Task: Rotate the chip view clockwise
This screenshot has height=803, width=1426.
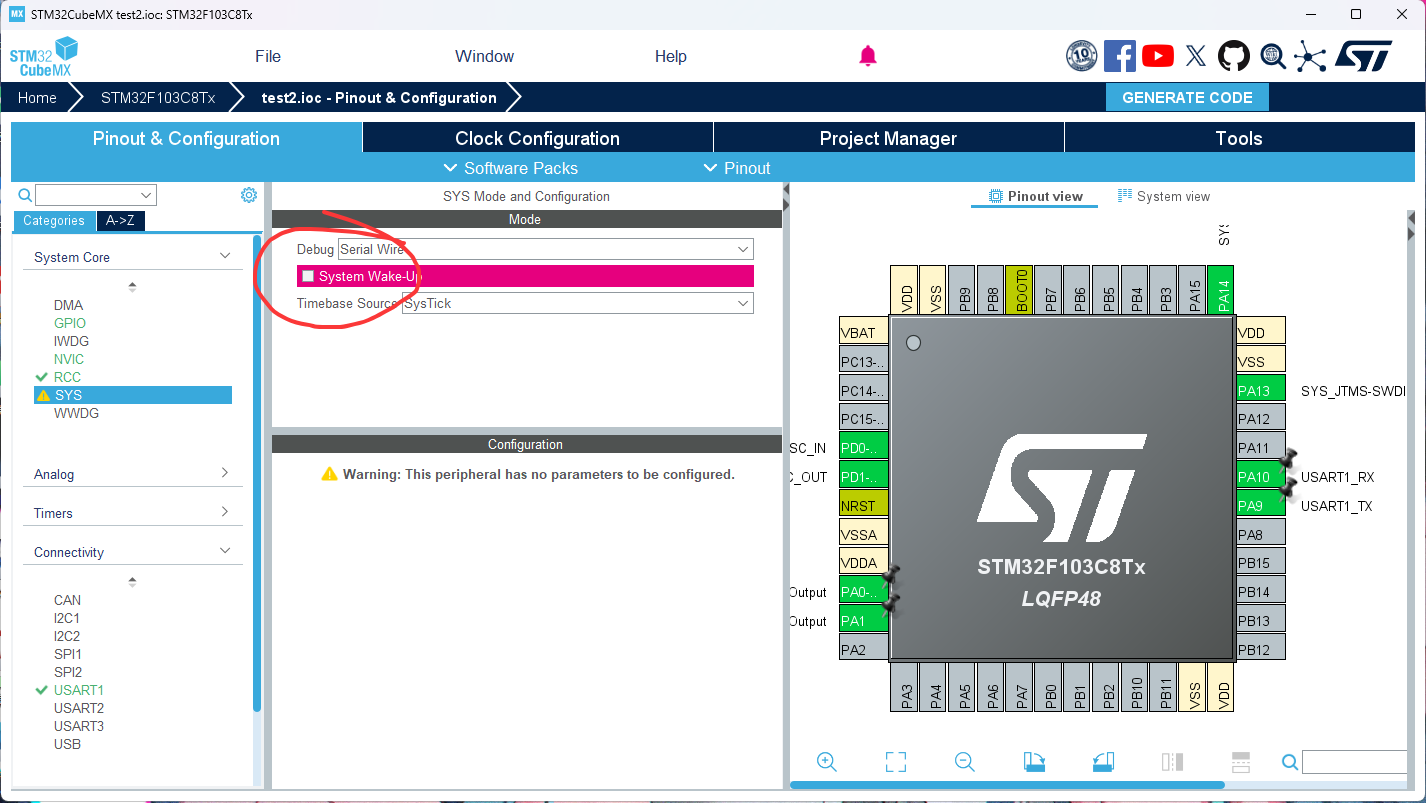Action: [x=1035, y=762]
